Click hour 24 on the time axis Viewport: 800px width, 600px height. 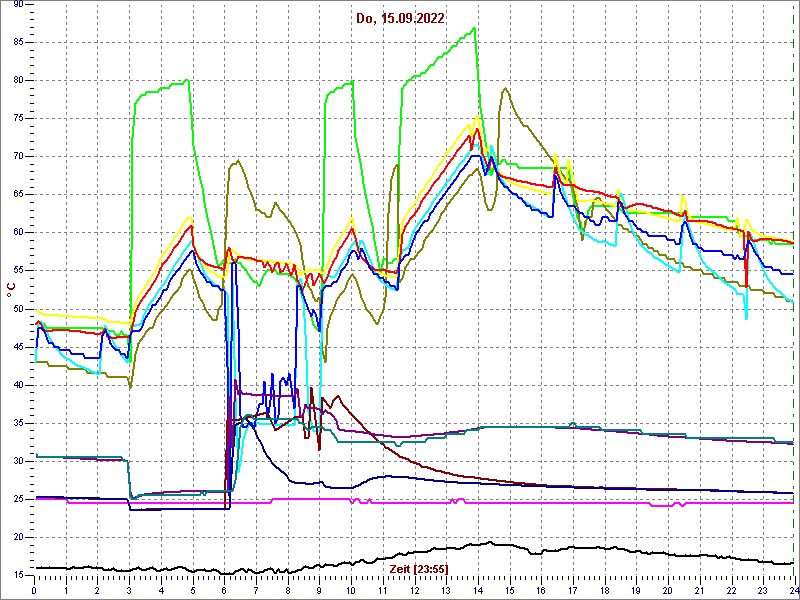click(793, 590)
